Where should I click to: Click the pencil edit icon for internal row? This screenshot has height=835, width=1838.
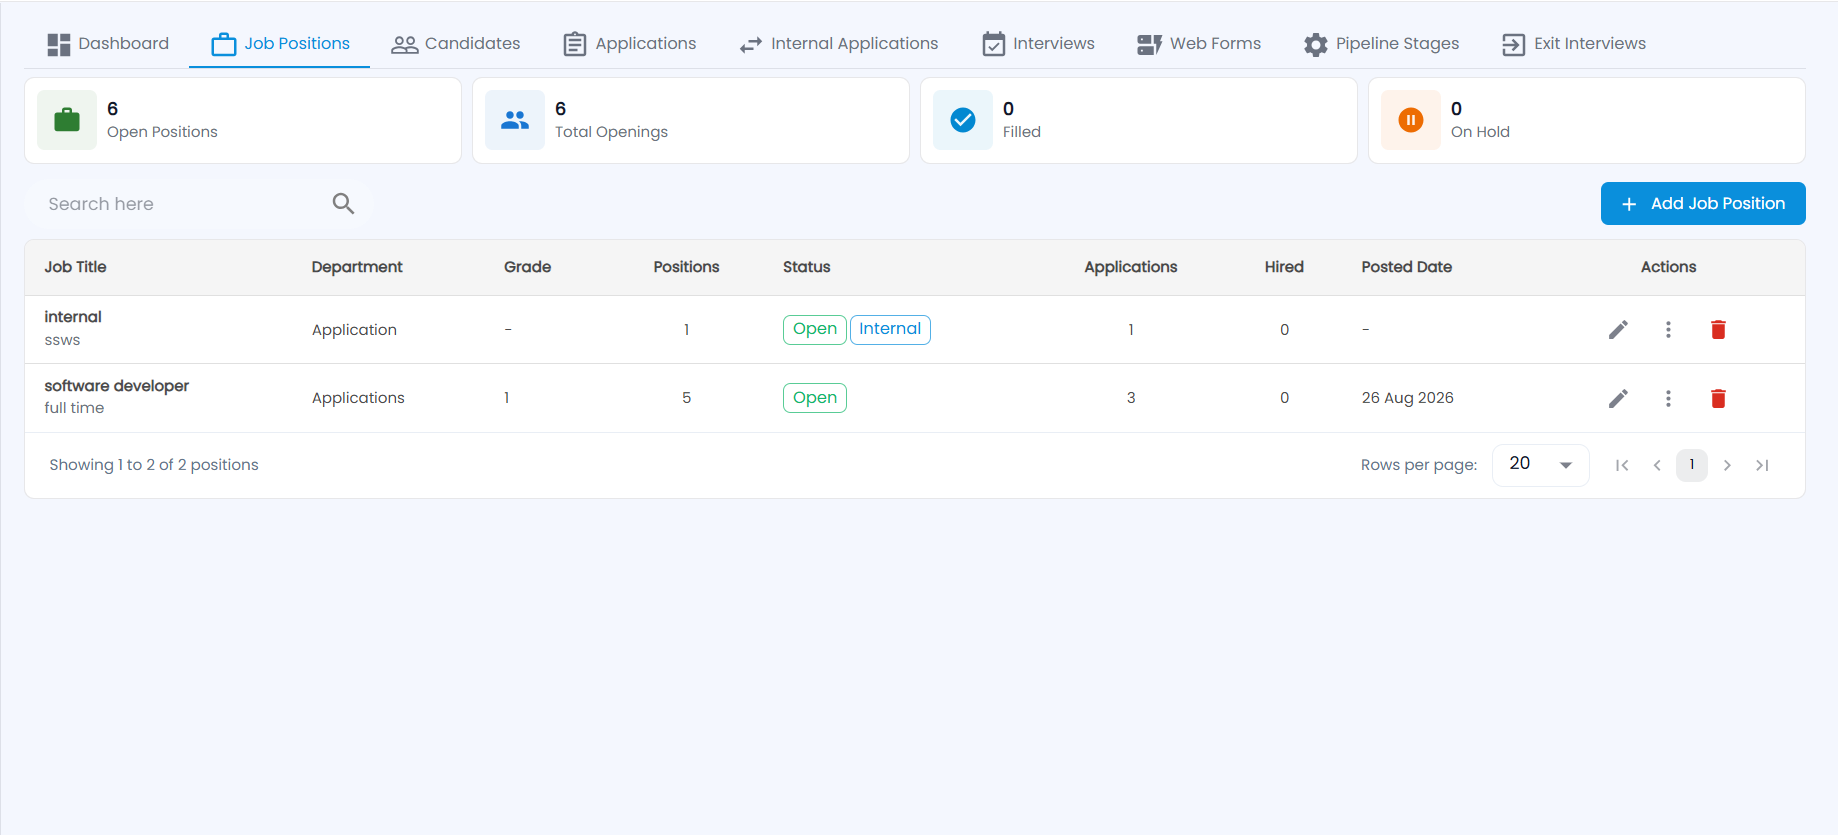click(1618, 330)
